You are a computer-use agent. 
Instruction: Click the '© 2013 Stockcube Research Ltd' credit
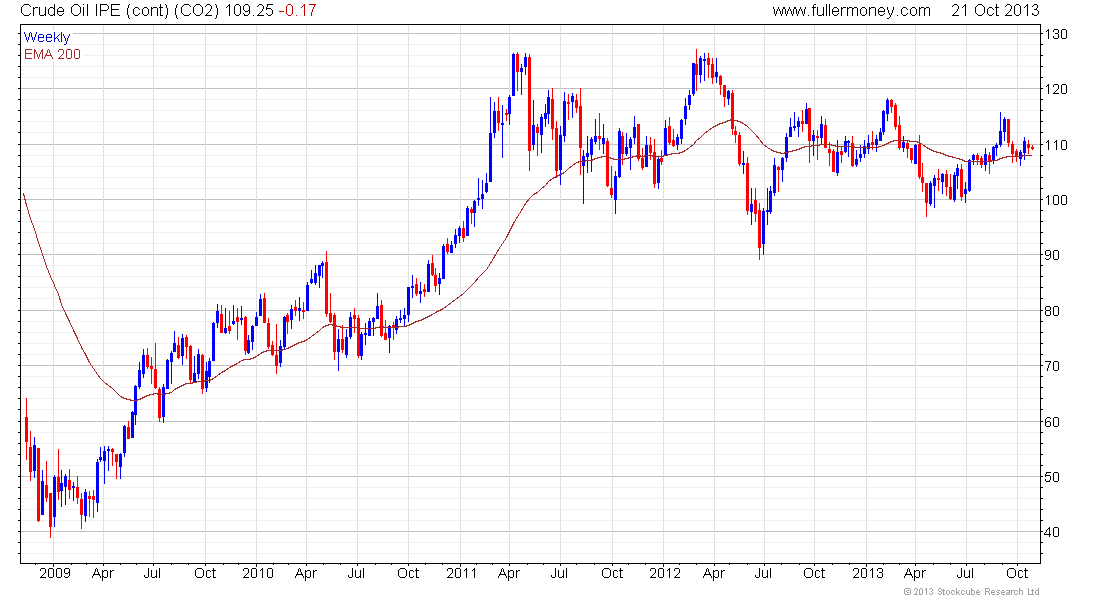pos(971,592)
